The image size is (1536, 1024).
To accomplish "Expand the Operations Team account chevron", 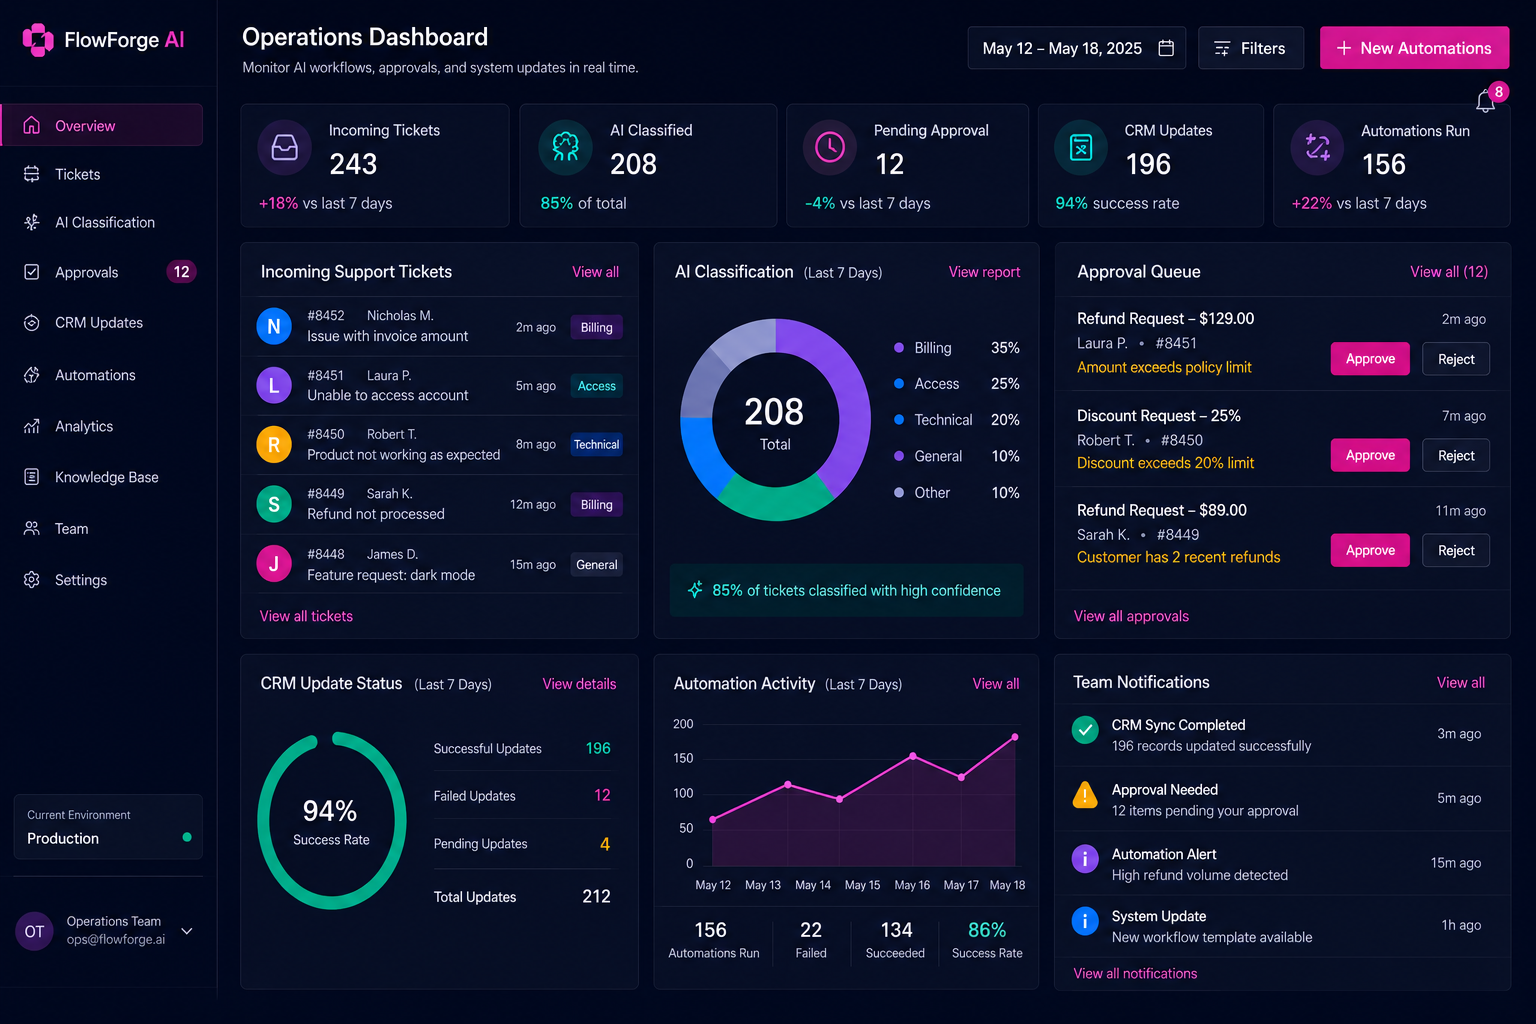I will pyautogui.click(x=187, y=931).
